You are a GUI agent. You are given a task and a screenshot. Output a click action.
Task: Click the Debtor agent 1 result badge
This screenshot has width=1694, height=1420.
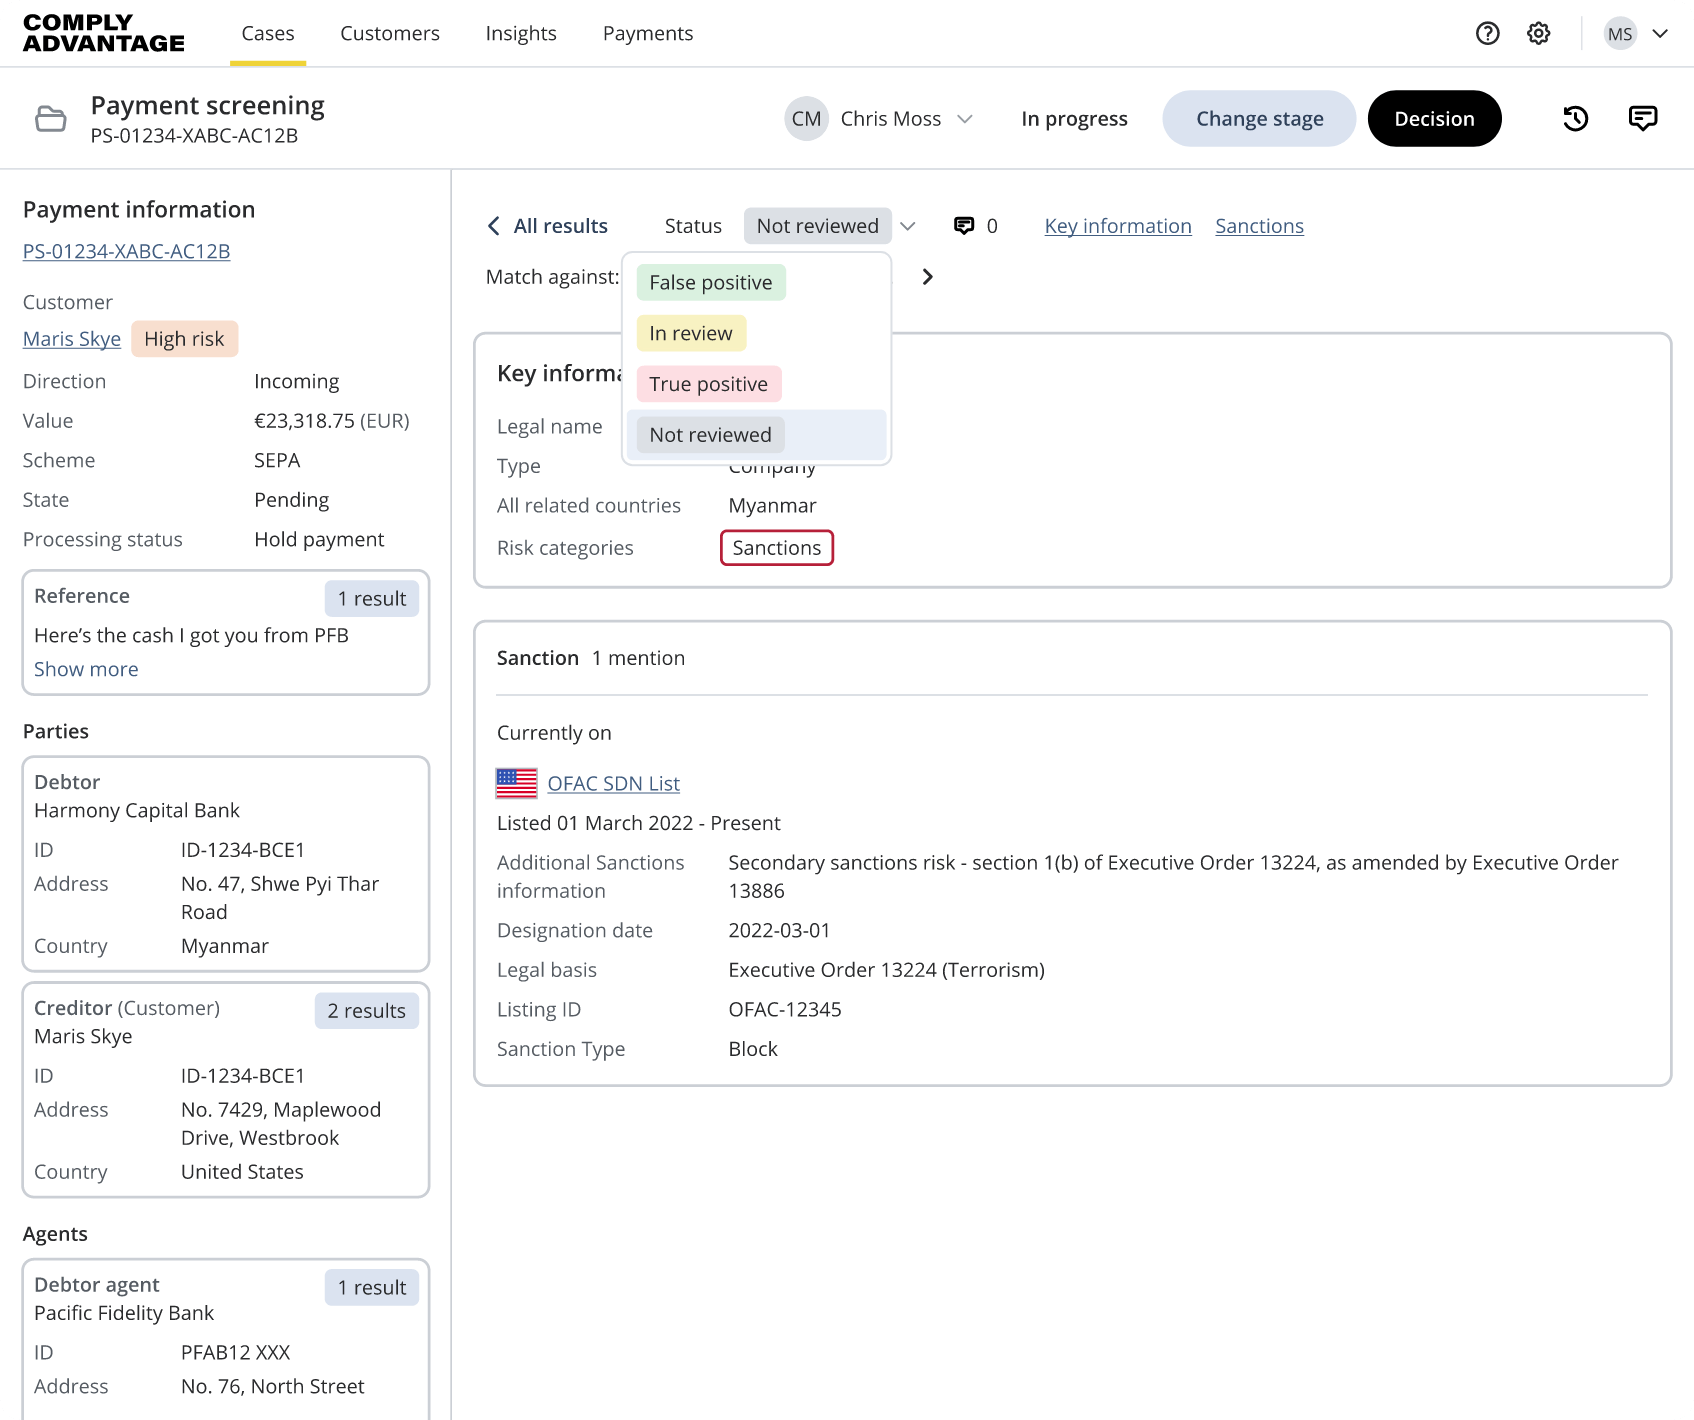pos(371,1287)
